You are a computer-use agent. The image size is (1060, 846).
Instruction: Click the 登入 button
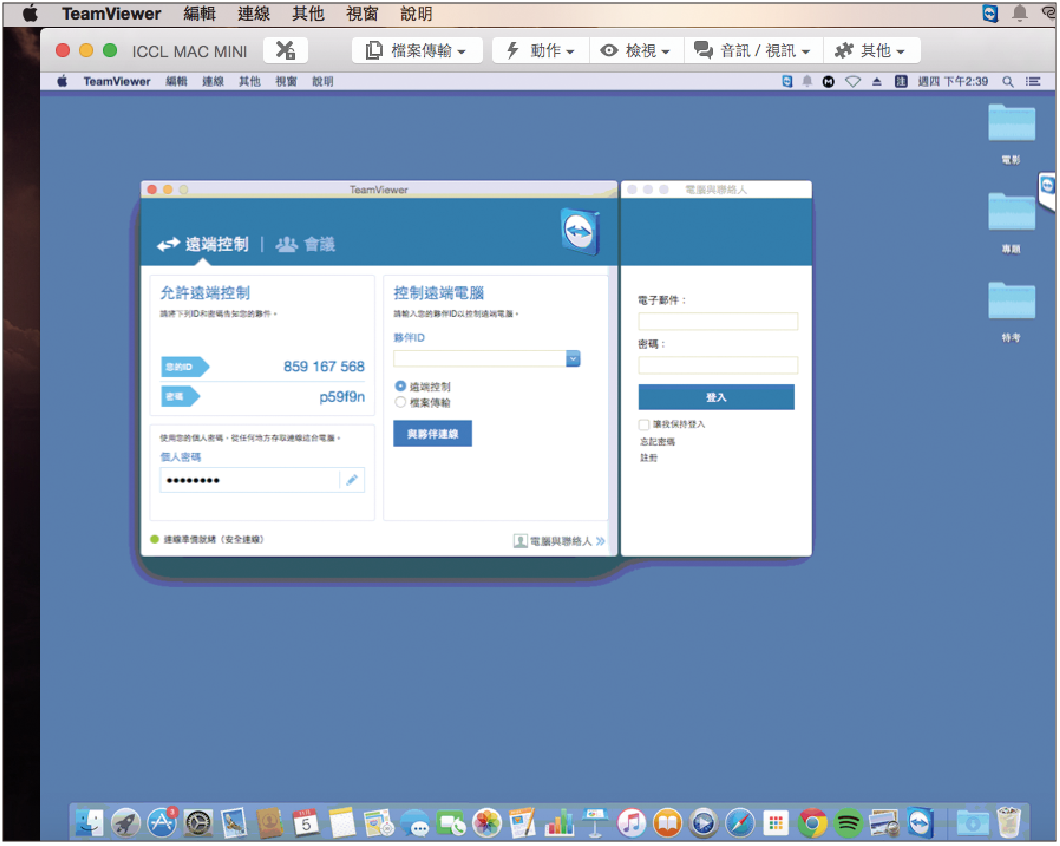coord(717,397)
